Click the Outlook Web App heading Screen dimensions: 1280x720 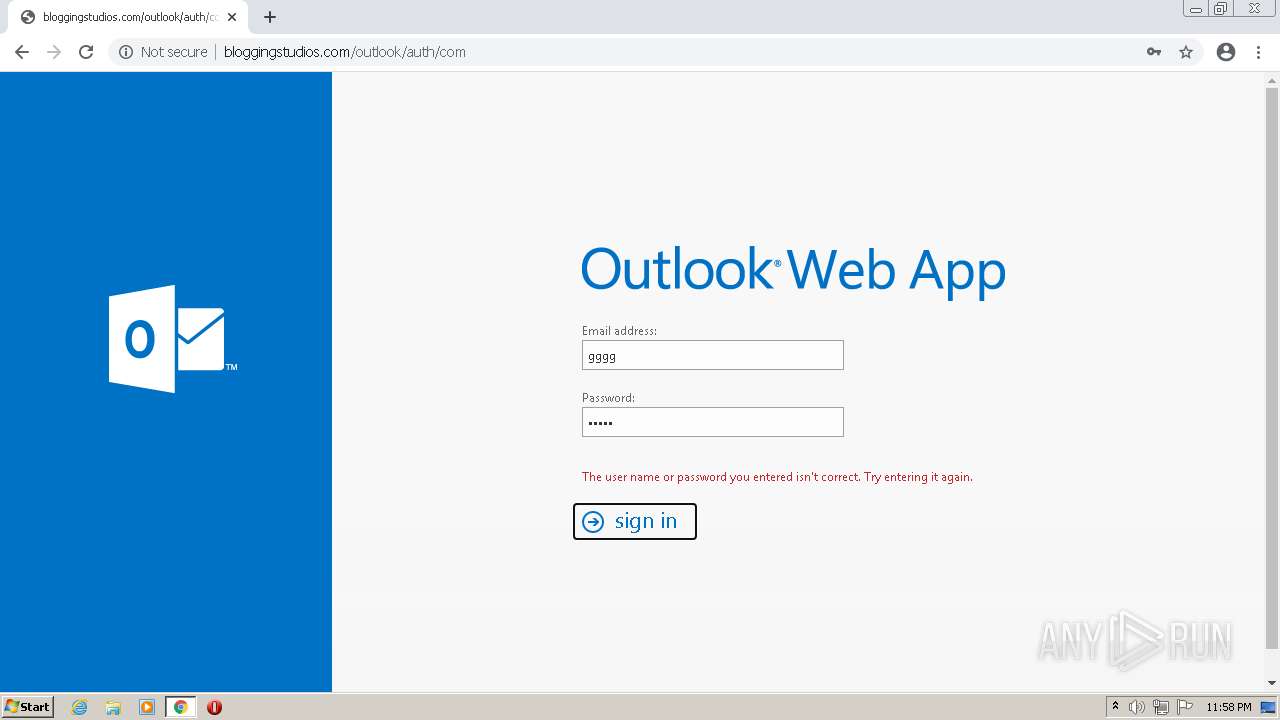click(793, 271)
